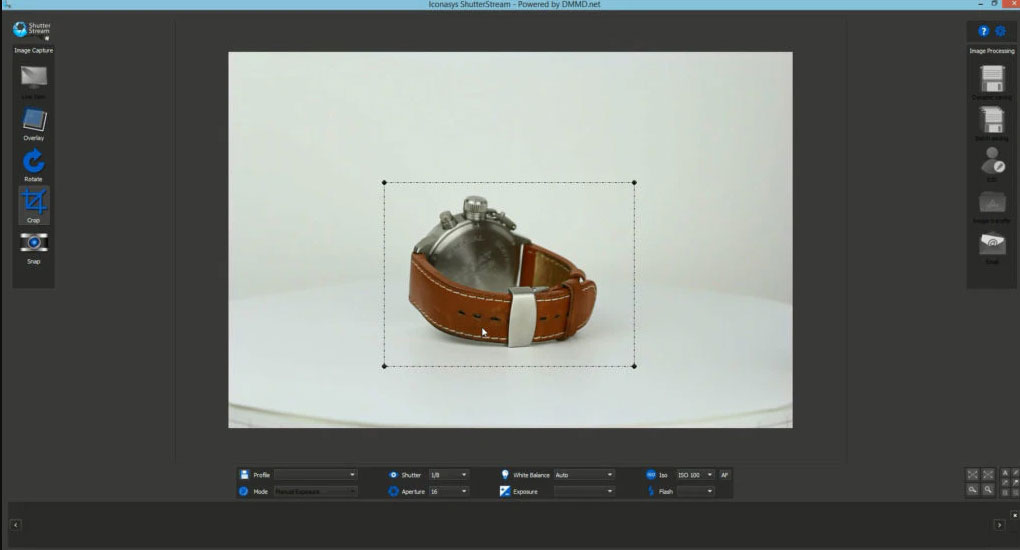Open the Edit person-with-pencil icon
The width and height of the screenshot is (1020, 550).
coord(993,160)
